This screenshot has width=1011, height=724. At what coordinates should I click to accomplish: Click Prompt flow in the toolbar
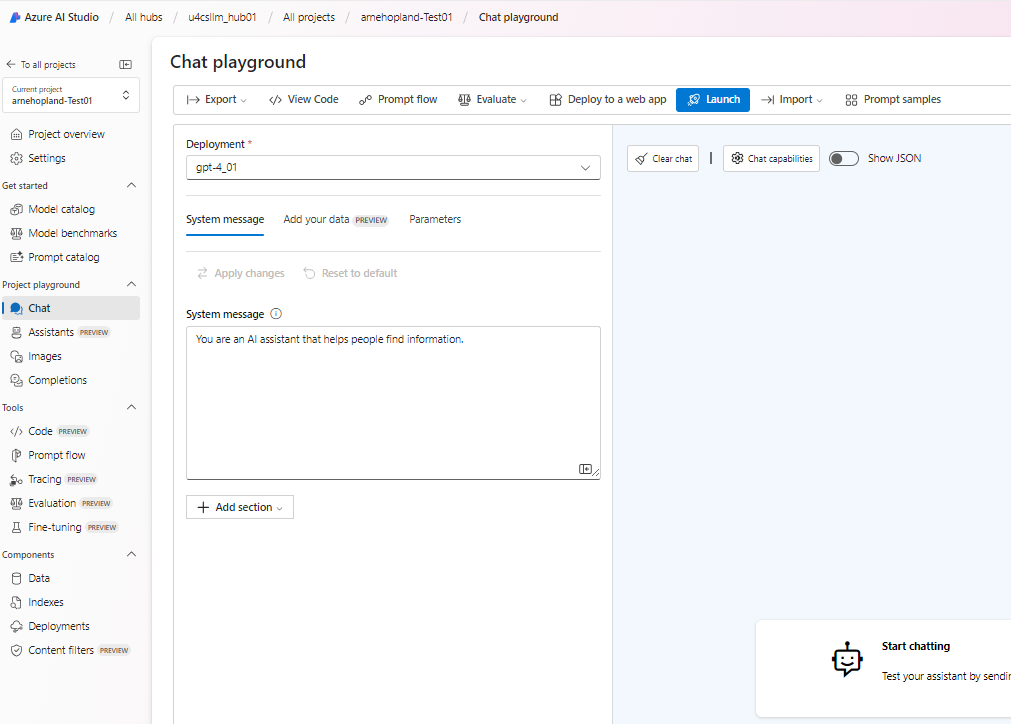click(398, 99)
